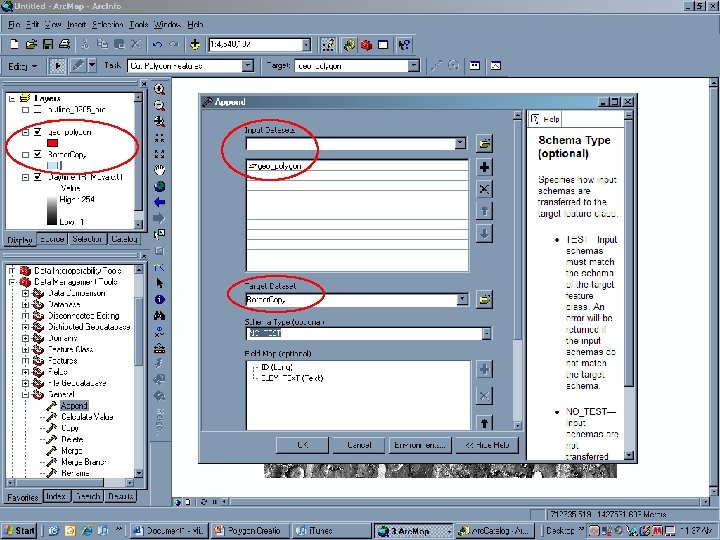This screenshot has width=720, height=540.
Task: Select ELEM_TEXT (Text) in Field Map
Action: [x=292, y=378]
